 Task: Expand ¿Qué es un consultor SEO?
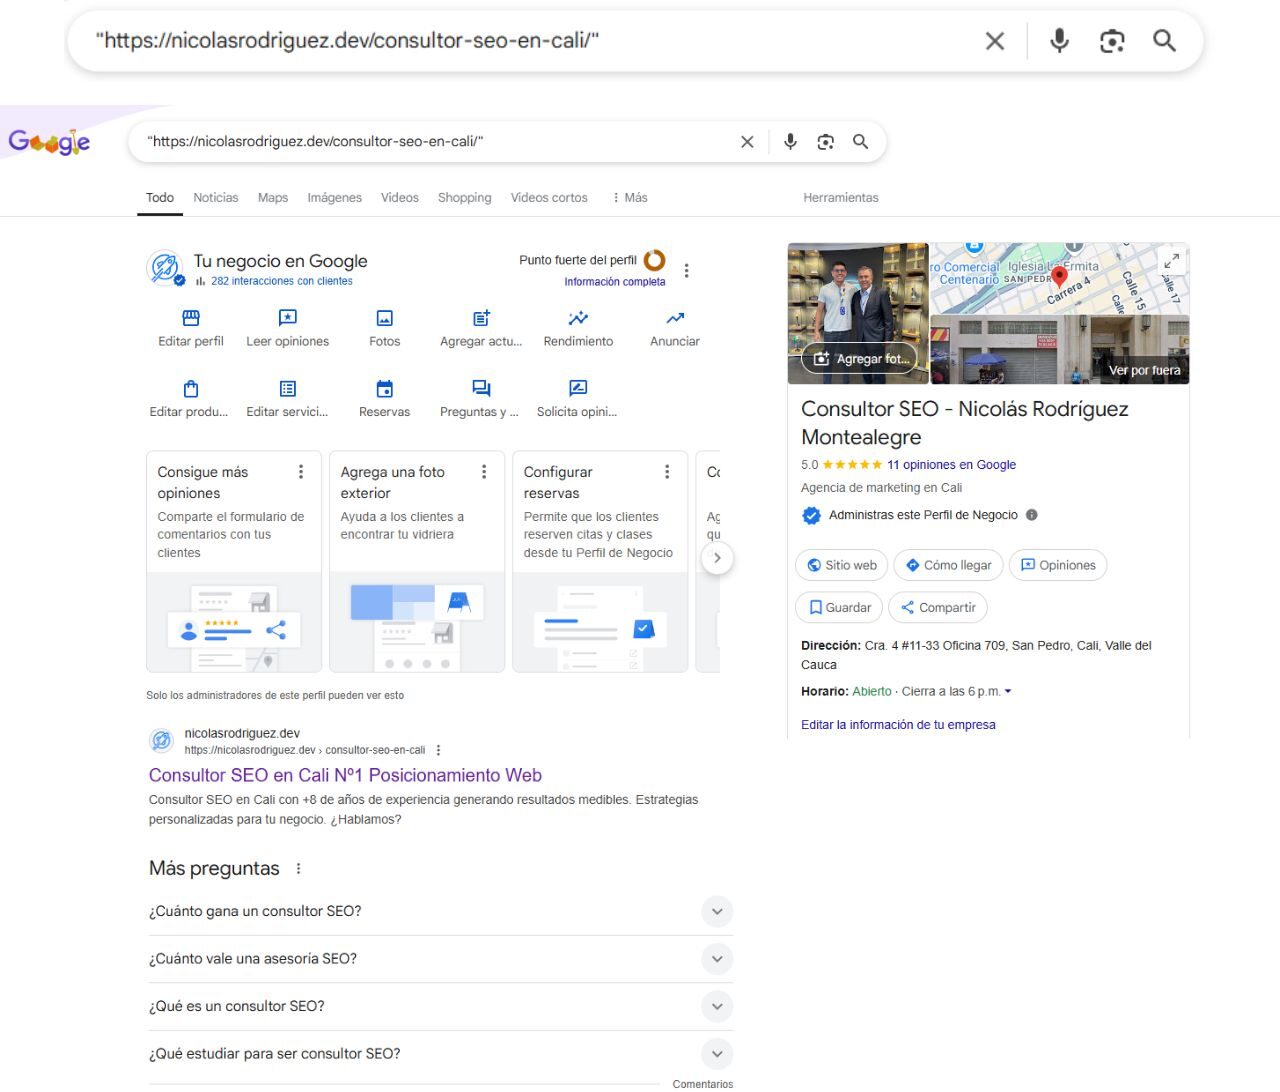click(x=441, y=1006)
